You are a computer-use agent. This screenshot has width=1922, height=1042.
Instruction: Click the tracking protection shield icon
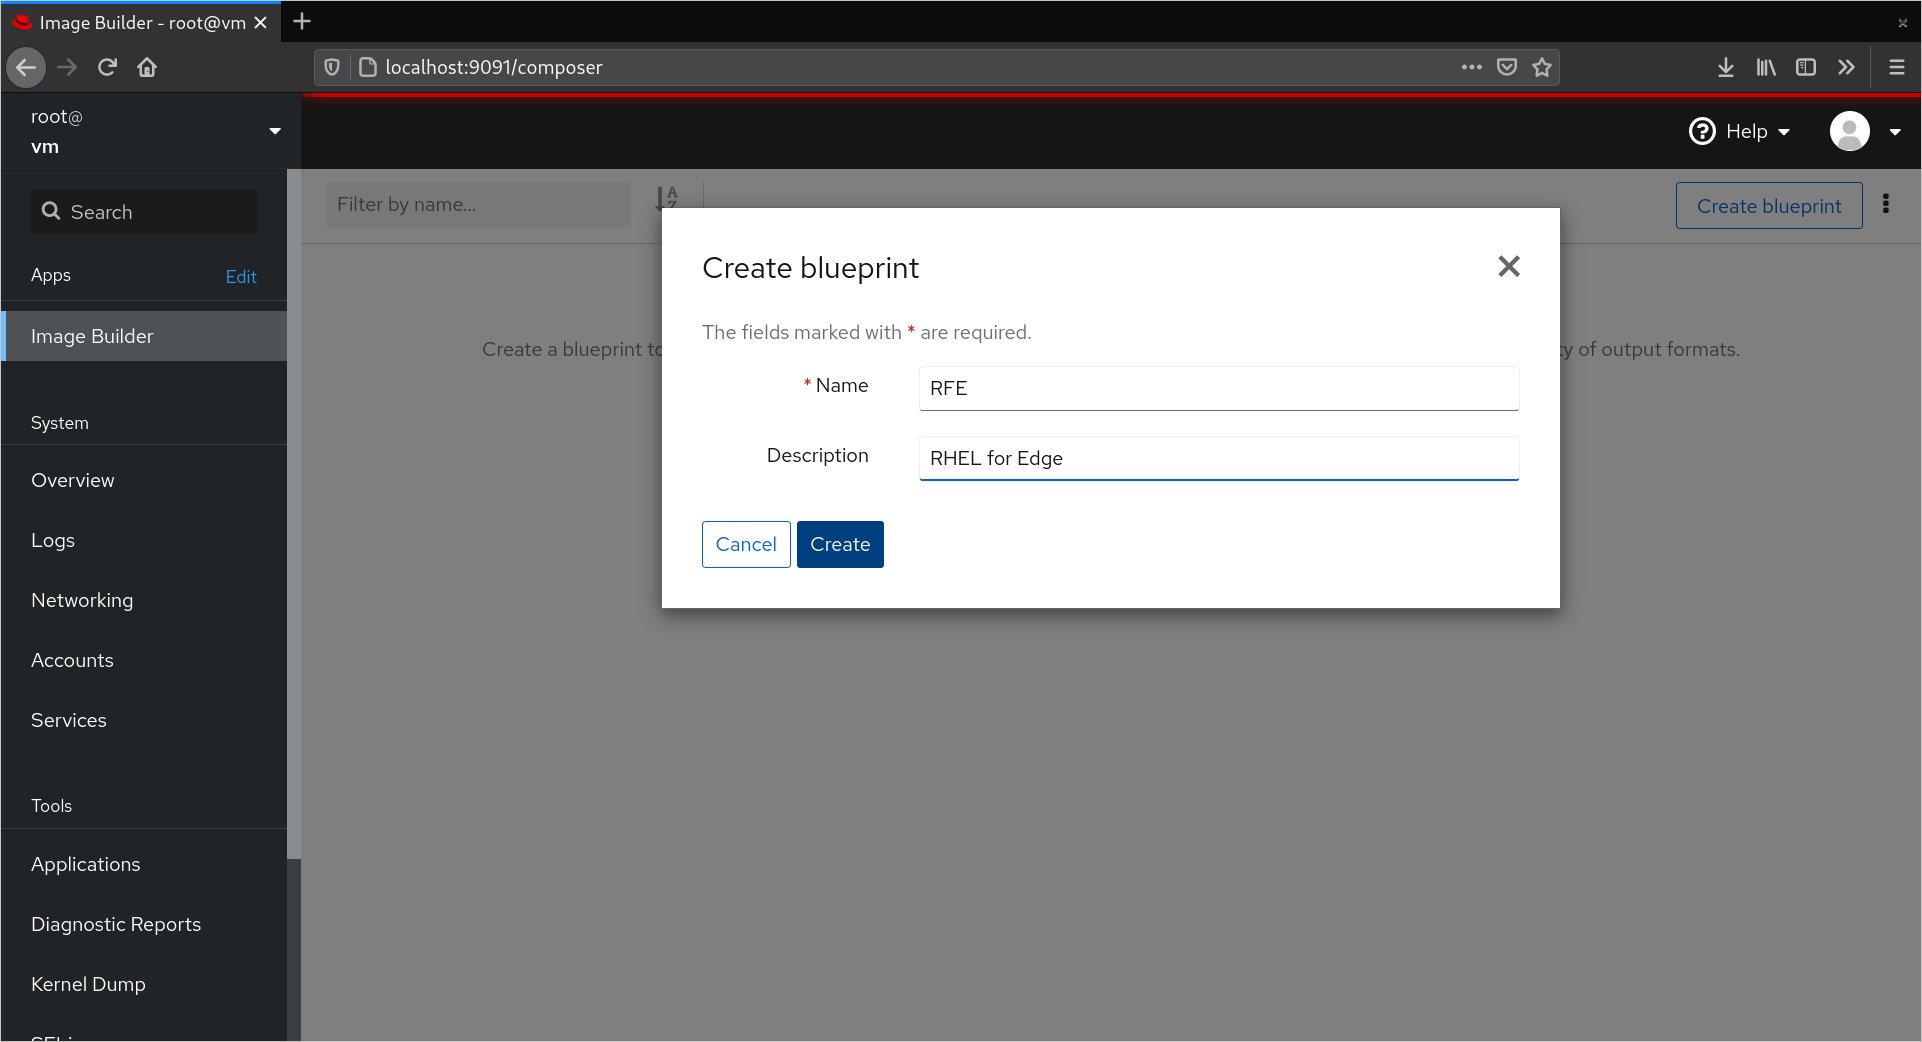coord(332,67)
